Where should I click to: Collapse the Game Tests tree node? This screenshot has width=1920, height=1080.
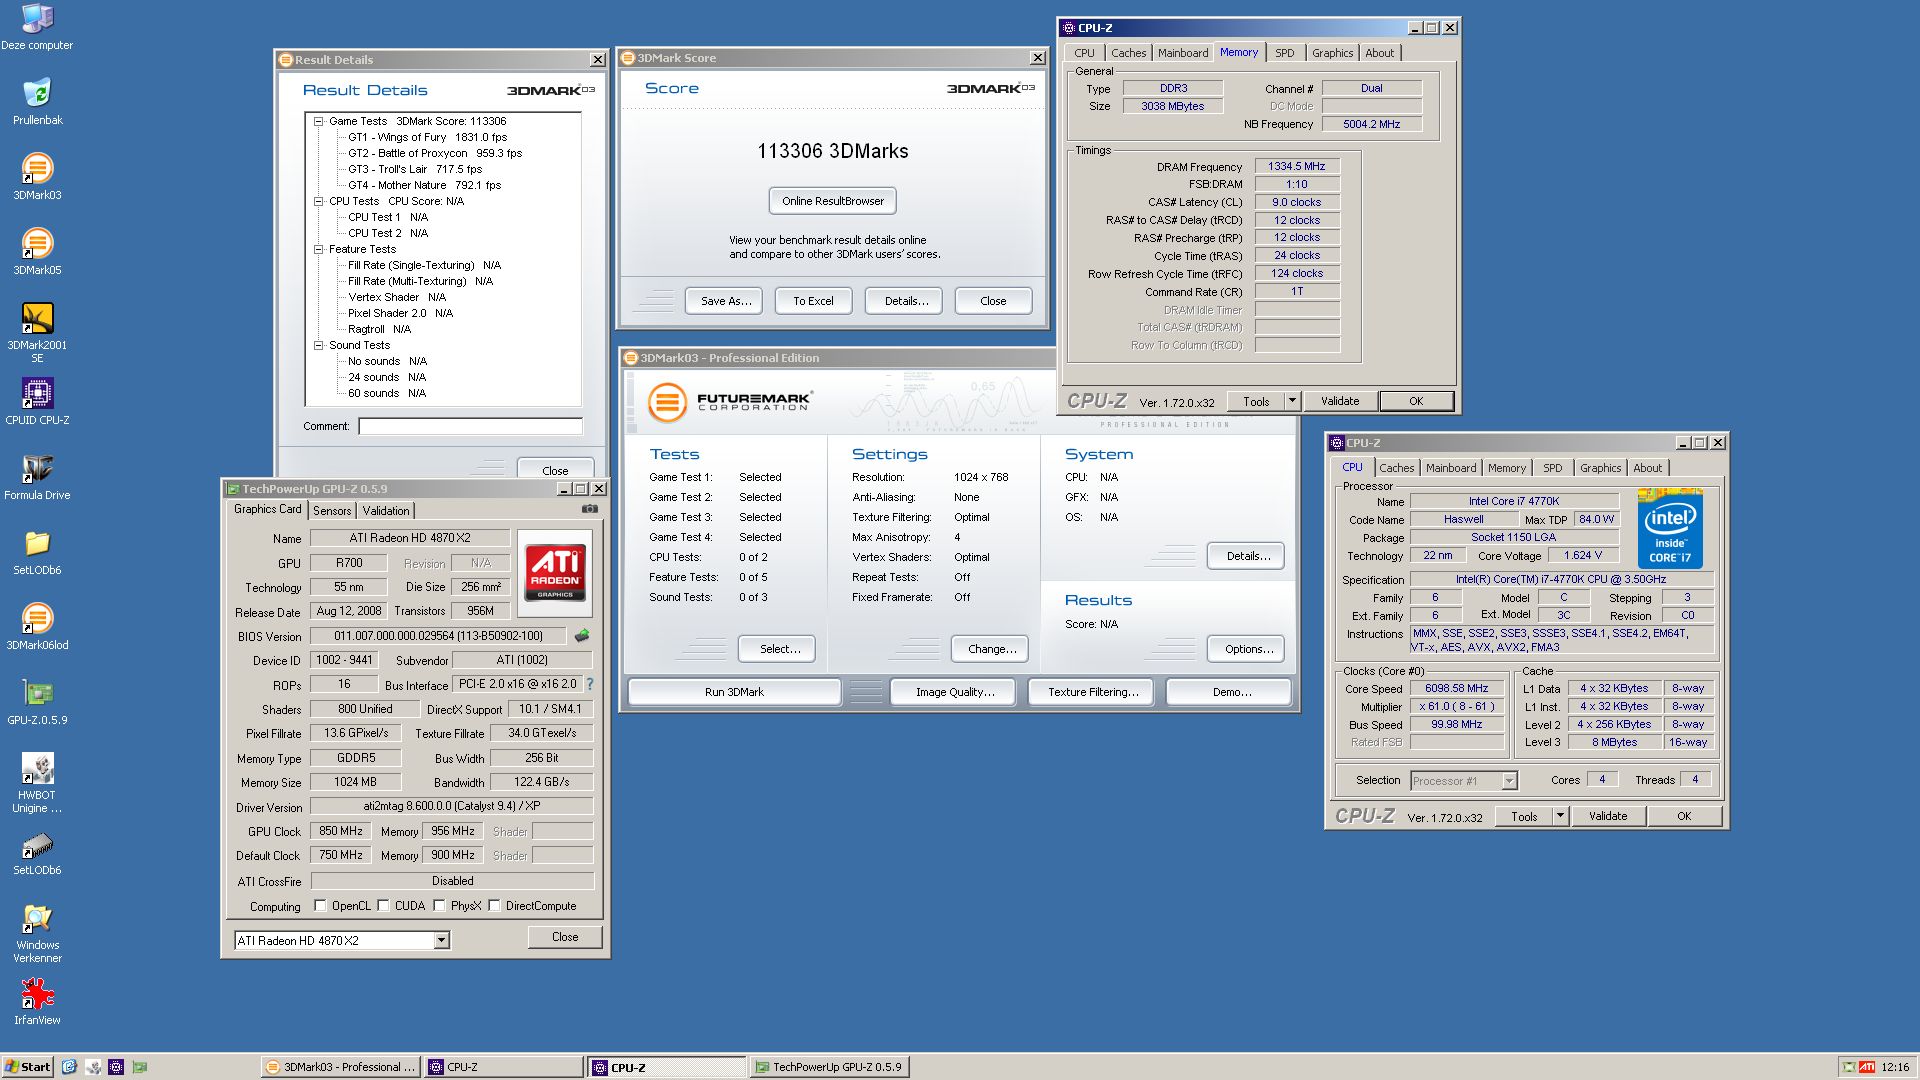point(318,121)
